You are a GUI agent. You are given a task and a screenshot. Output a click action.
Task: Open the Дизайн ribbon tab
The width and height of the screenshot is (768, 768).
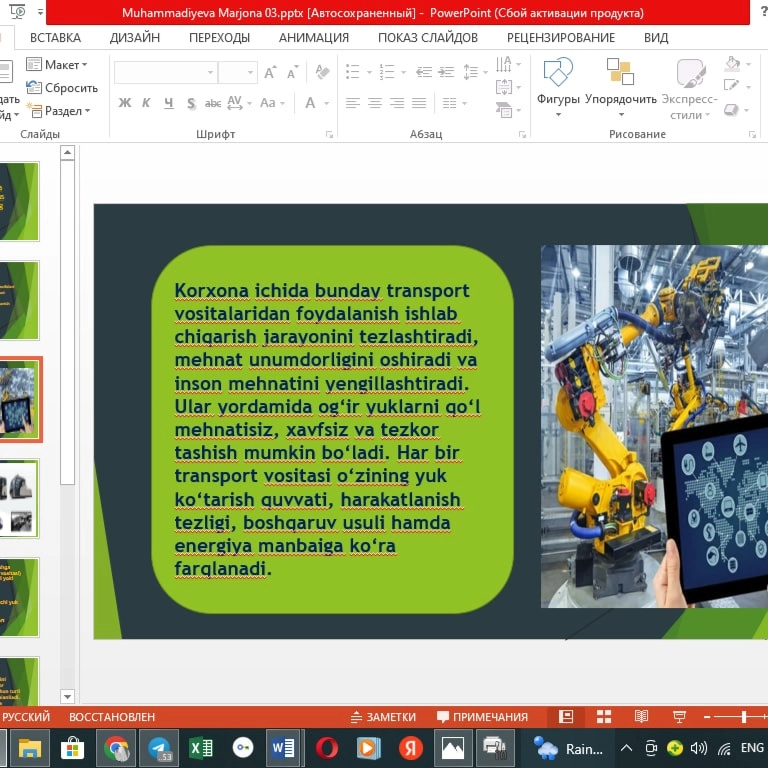point(135,38)
